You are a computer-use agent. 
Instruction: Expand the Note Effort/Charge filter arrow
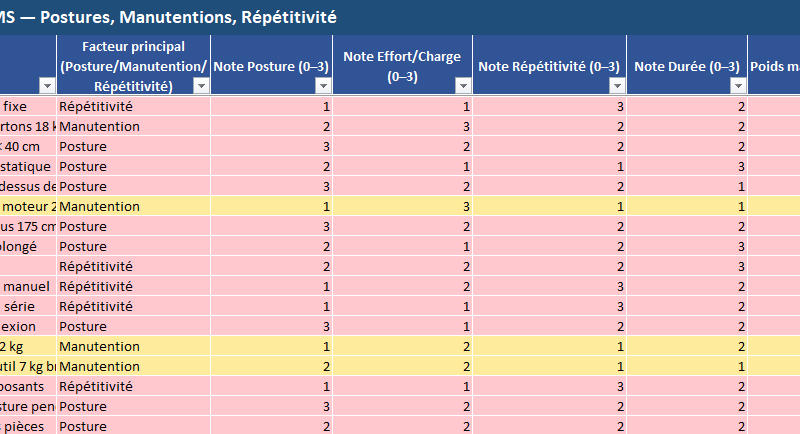[462, 86]
